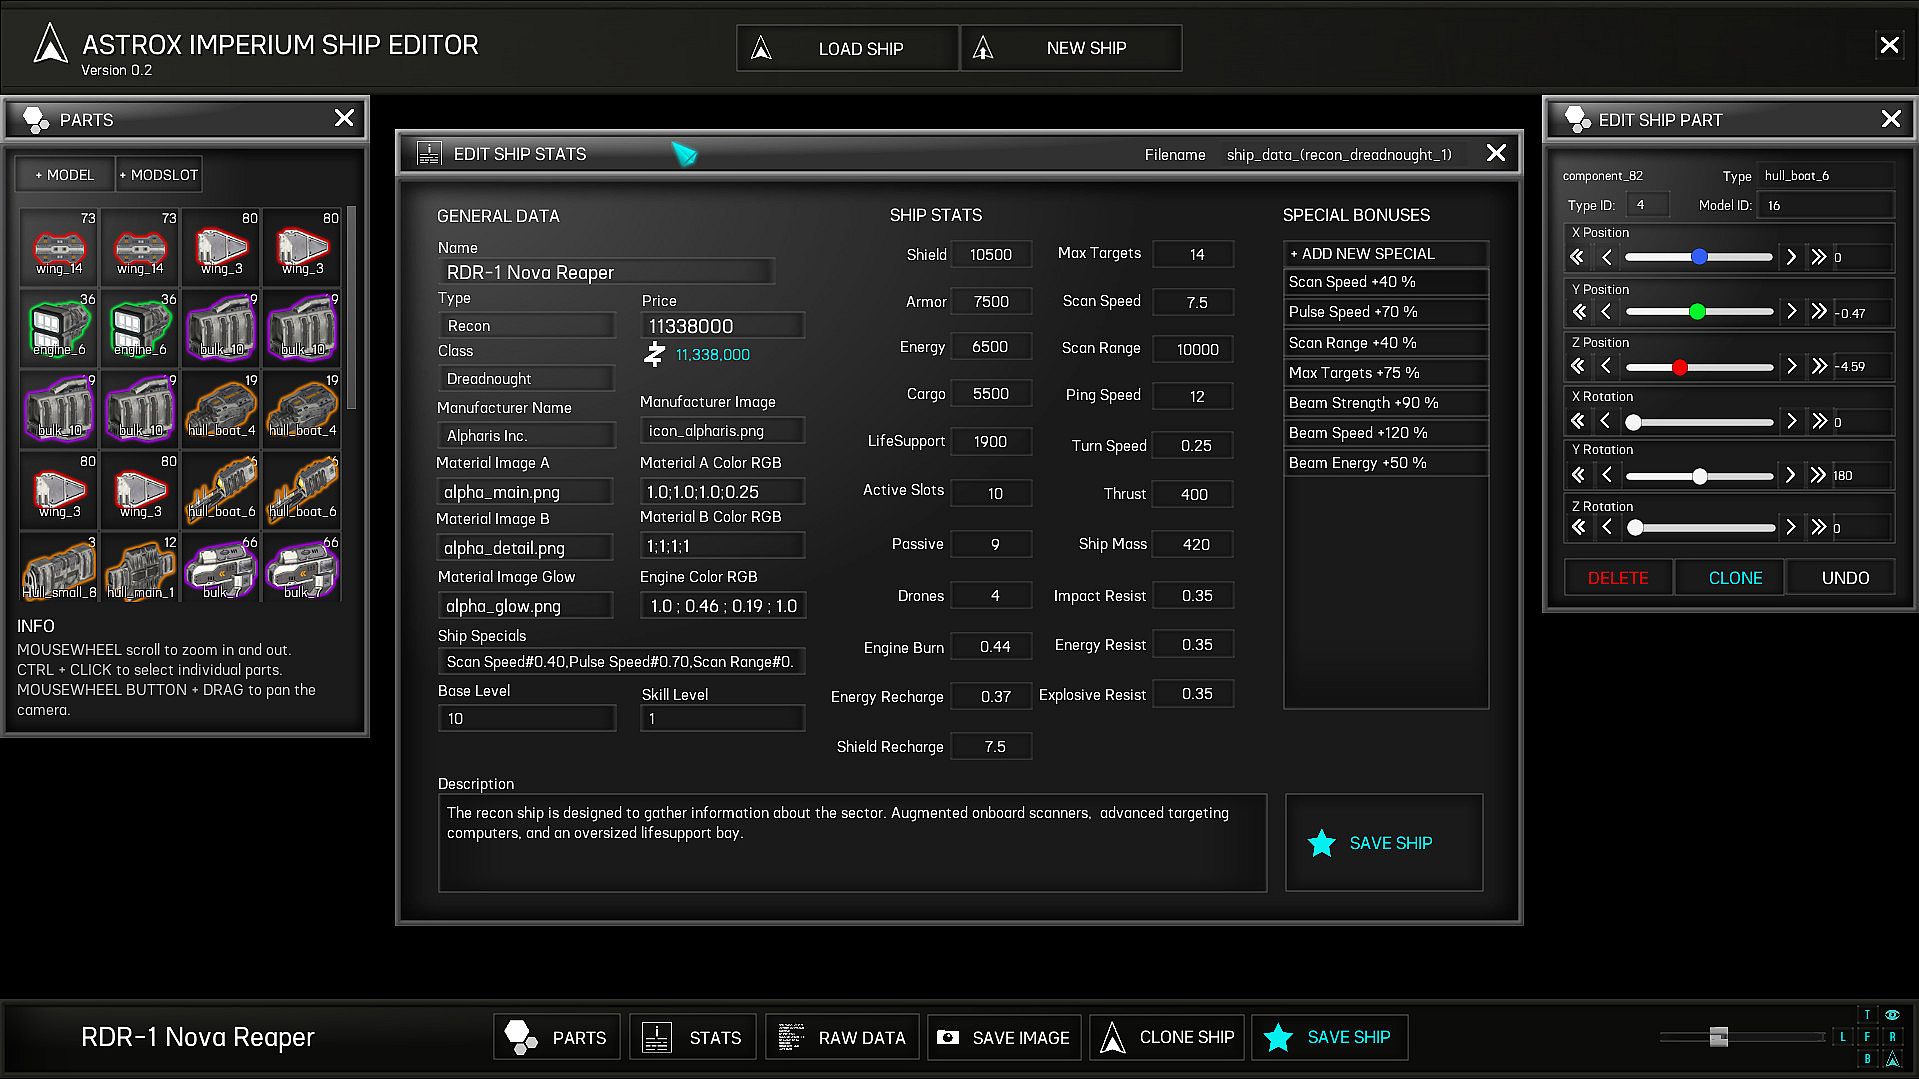Click the Z Position double-left arrow
This screenshot has width=1919, height=1079.
(1578, 366)
